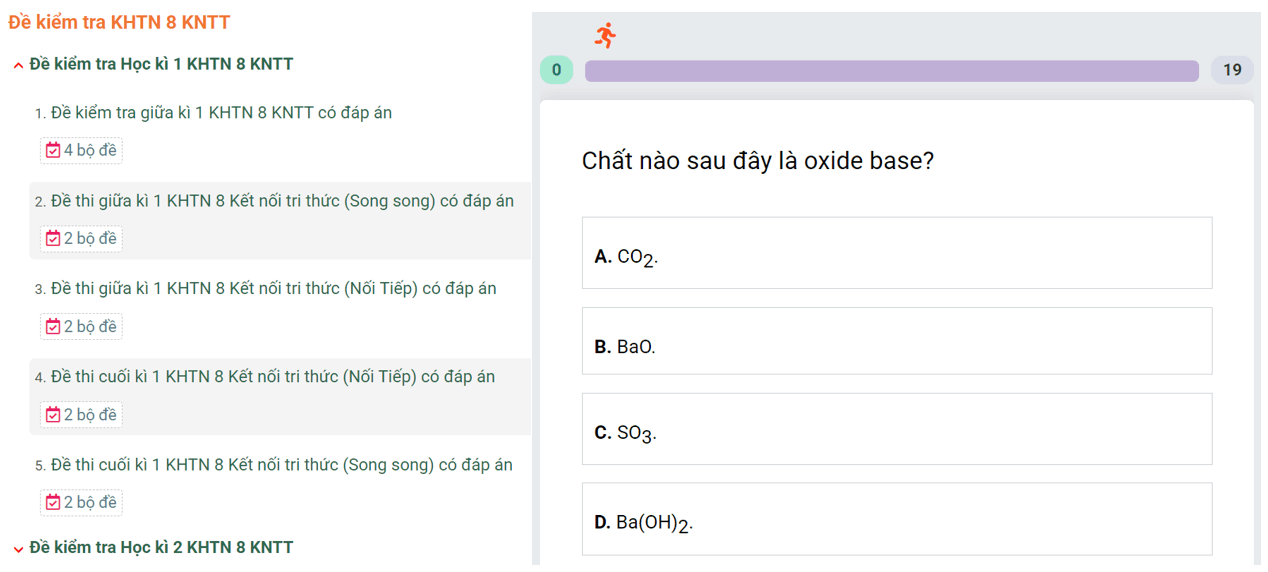Click the question count badge showing 19
This screenshot has width=1268, height=572.
pos(1232,70)
